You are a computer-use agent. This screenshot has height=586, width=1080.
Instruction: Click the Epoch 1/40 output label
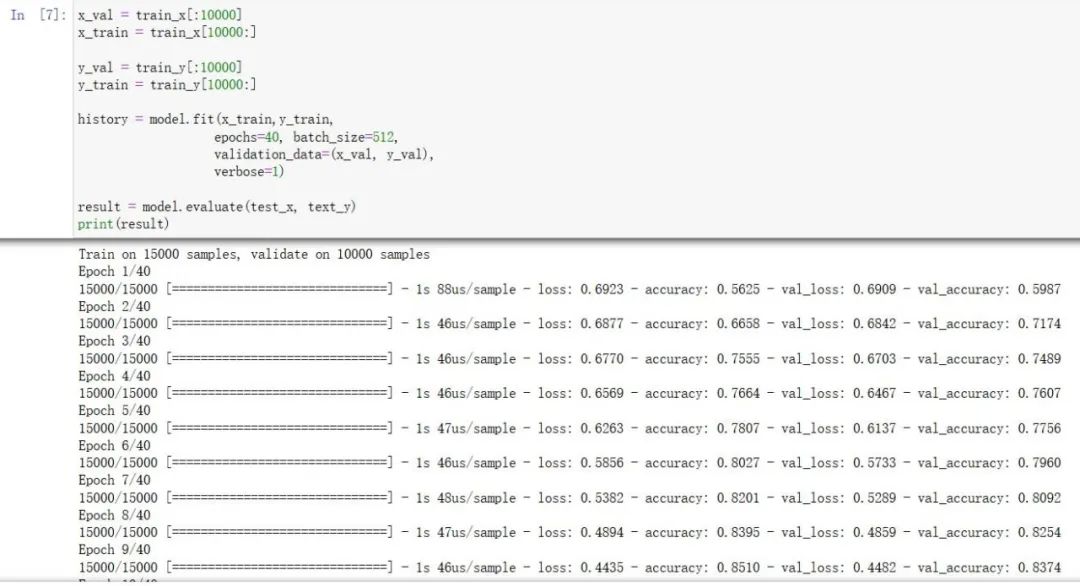pos(114,272)
